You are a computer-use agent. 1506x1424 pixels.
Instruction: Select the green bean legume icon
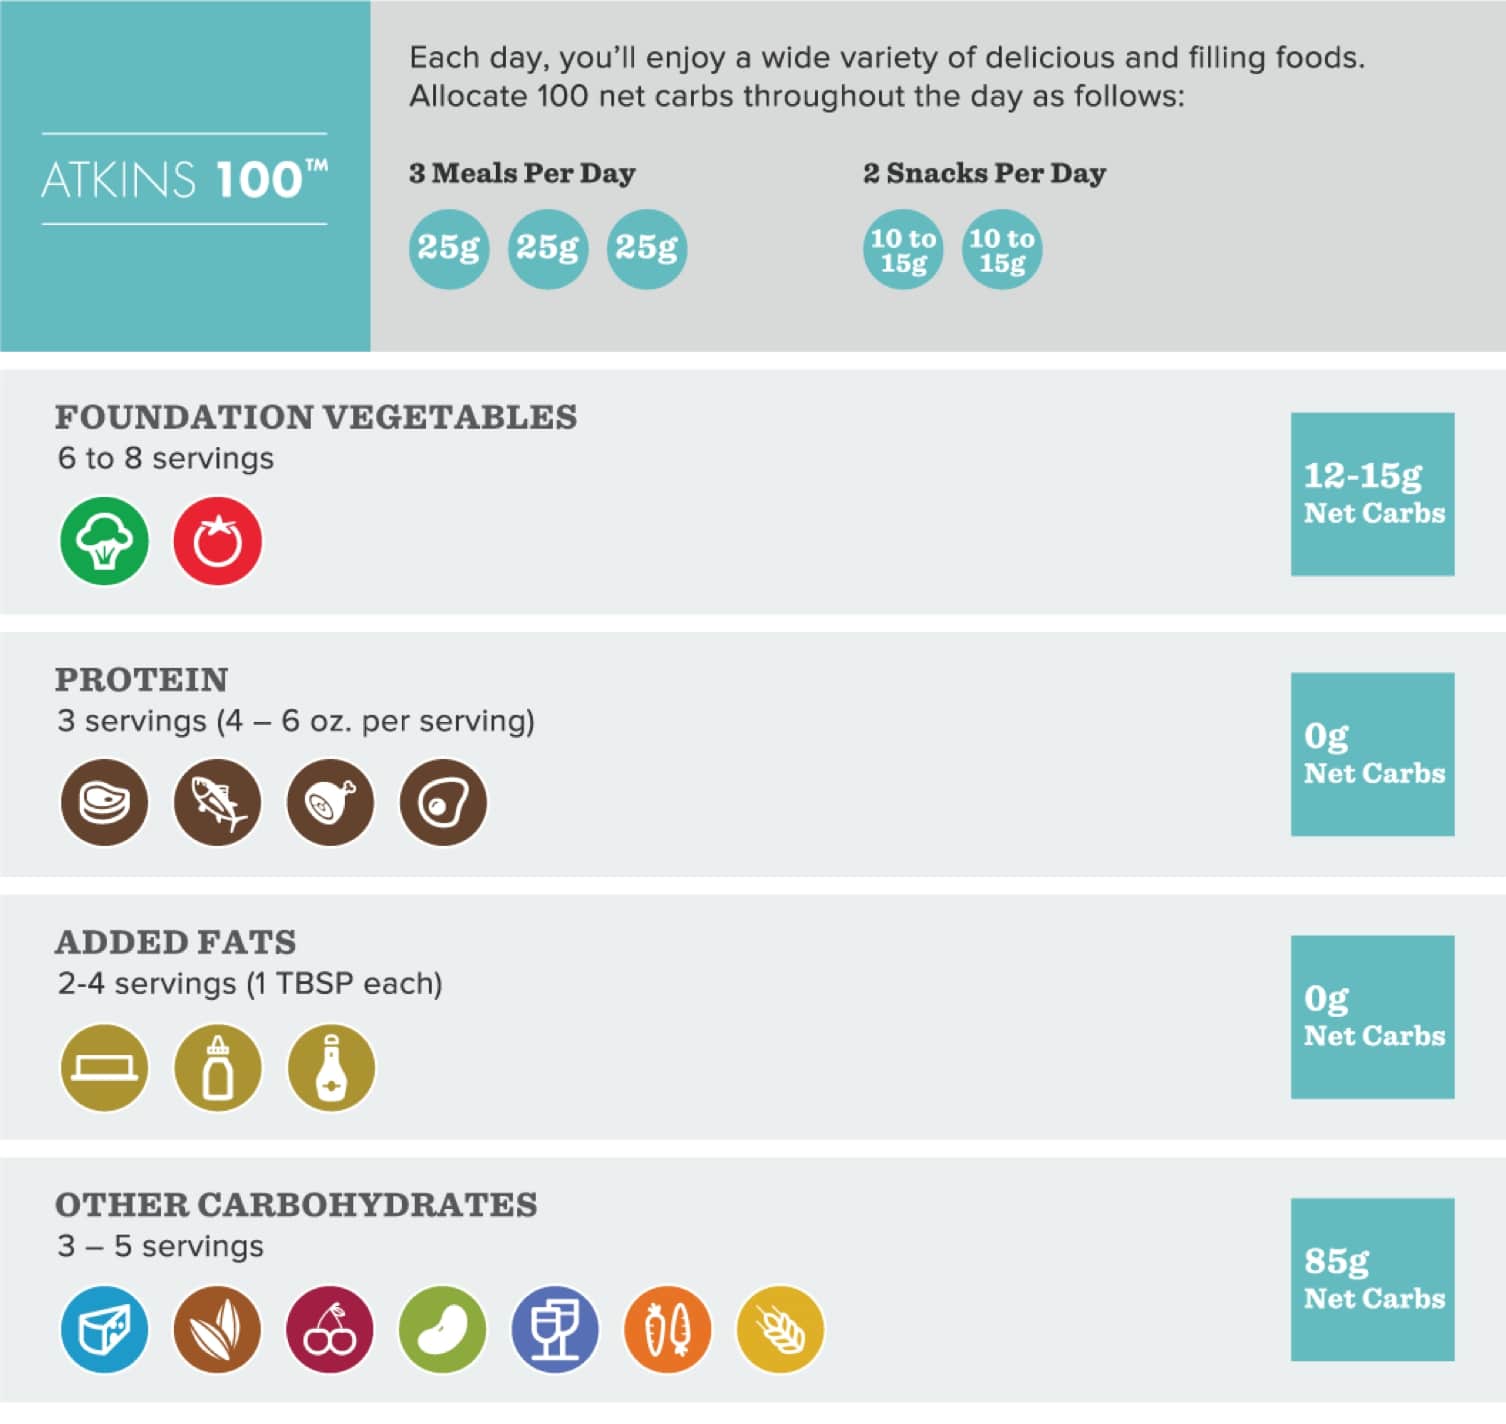[x=443, y=1330]
